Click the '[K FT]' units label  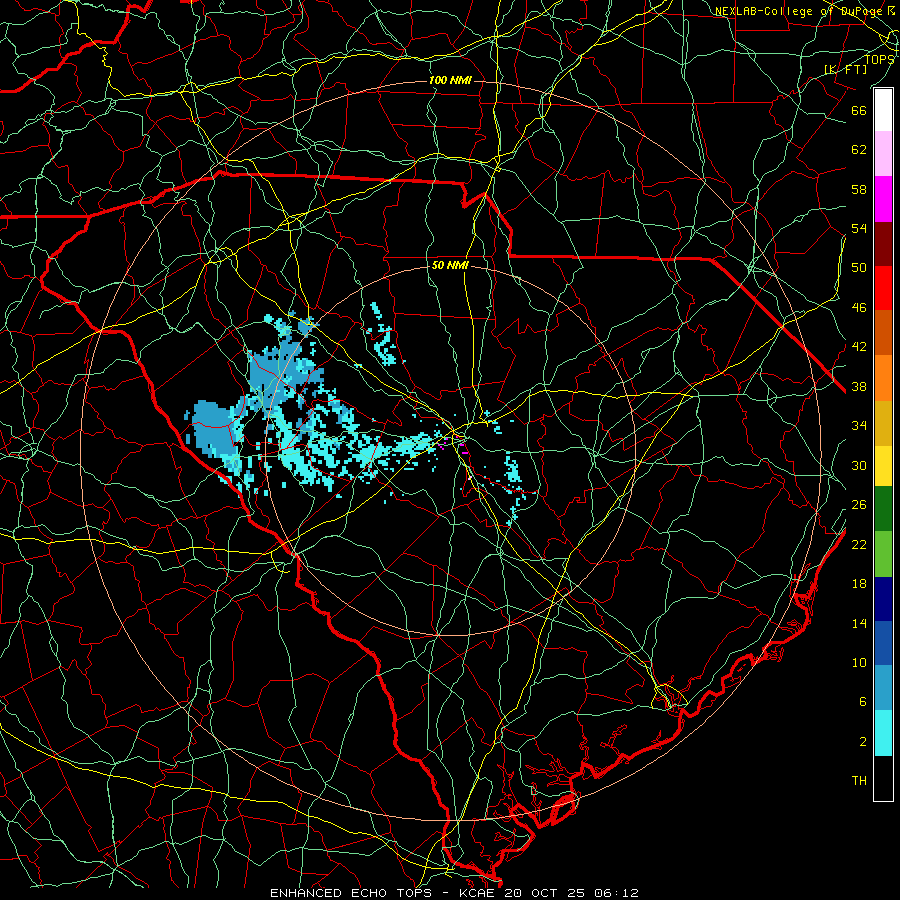pos(845,69)
